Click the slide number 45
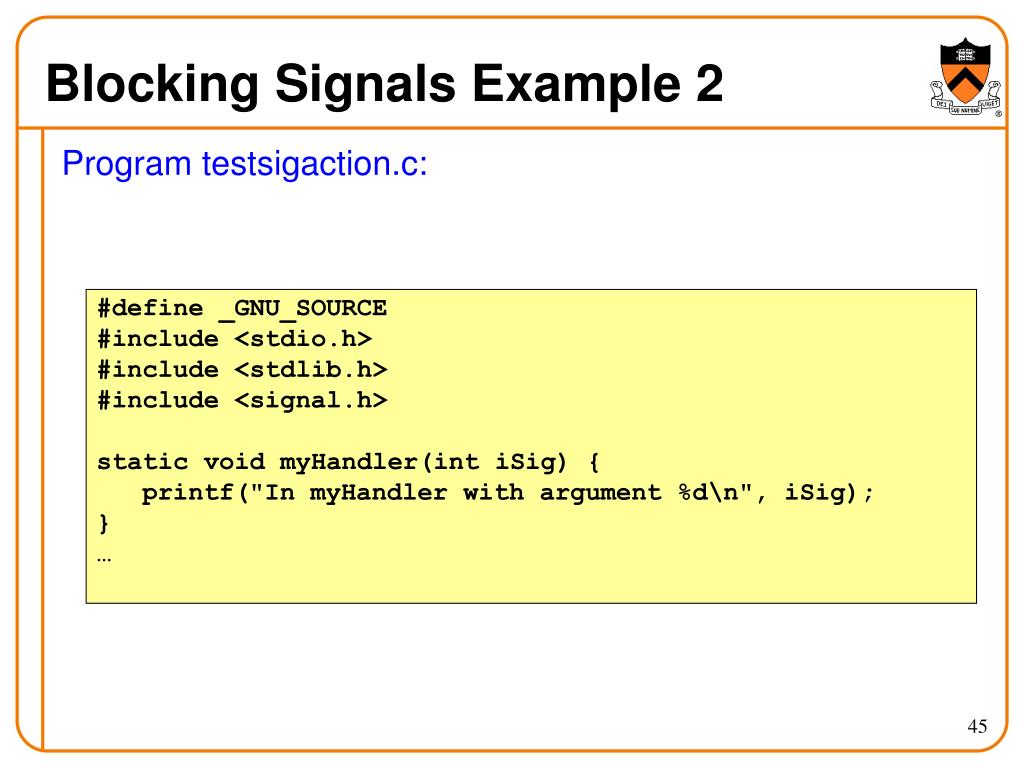The width and height of the screenshot is (1024, 768). [977, 726]
